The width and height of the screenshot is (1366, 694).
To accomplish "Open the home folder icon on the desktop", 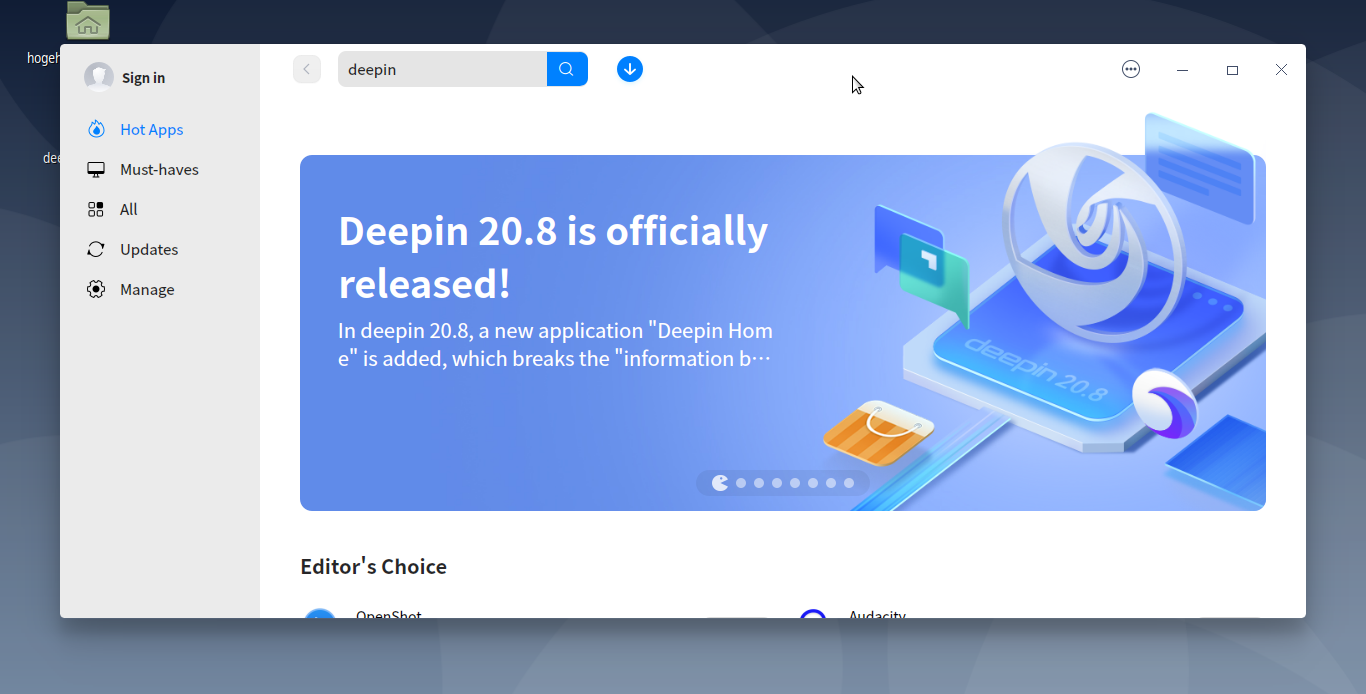I will click(x=88, y=20).
